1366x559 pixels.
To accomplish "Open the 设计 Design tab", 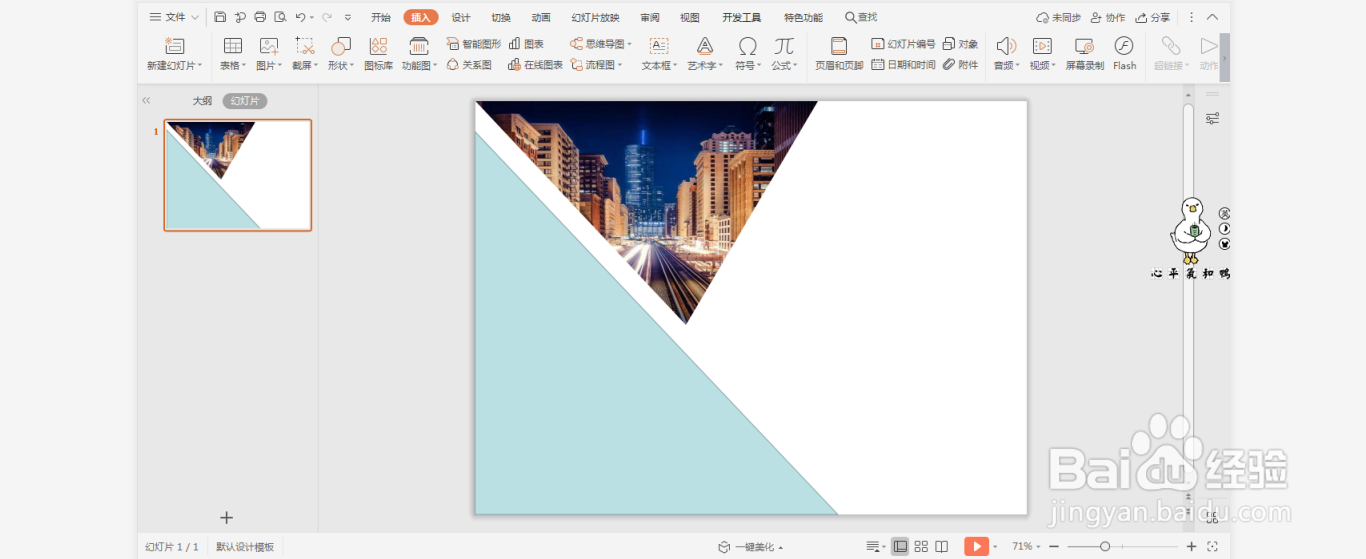I will 461,17.
